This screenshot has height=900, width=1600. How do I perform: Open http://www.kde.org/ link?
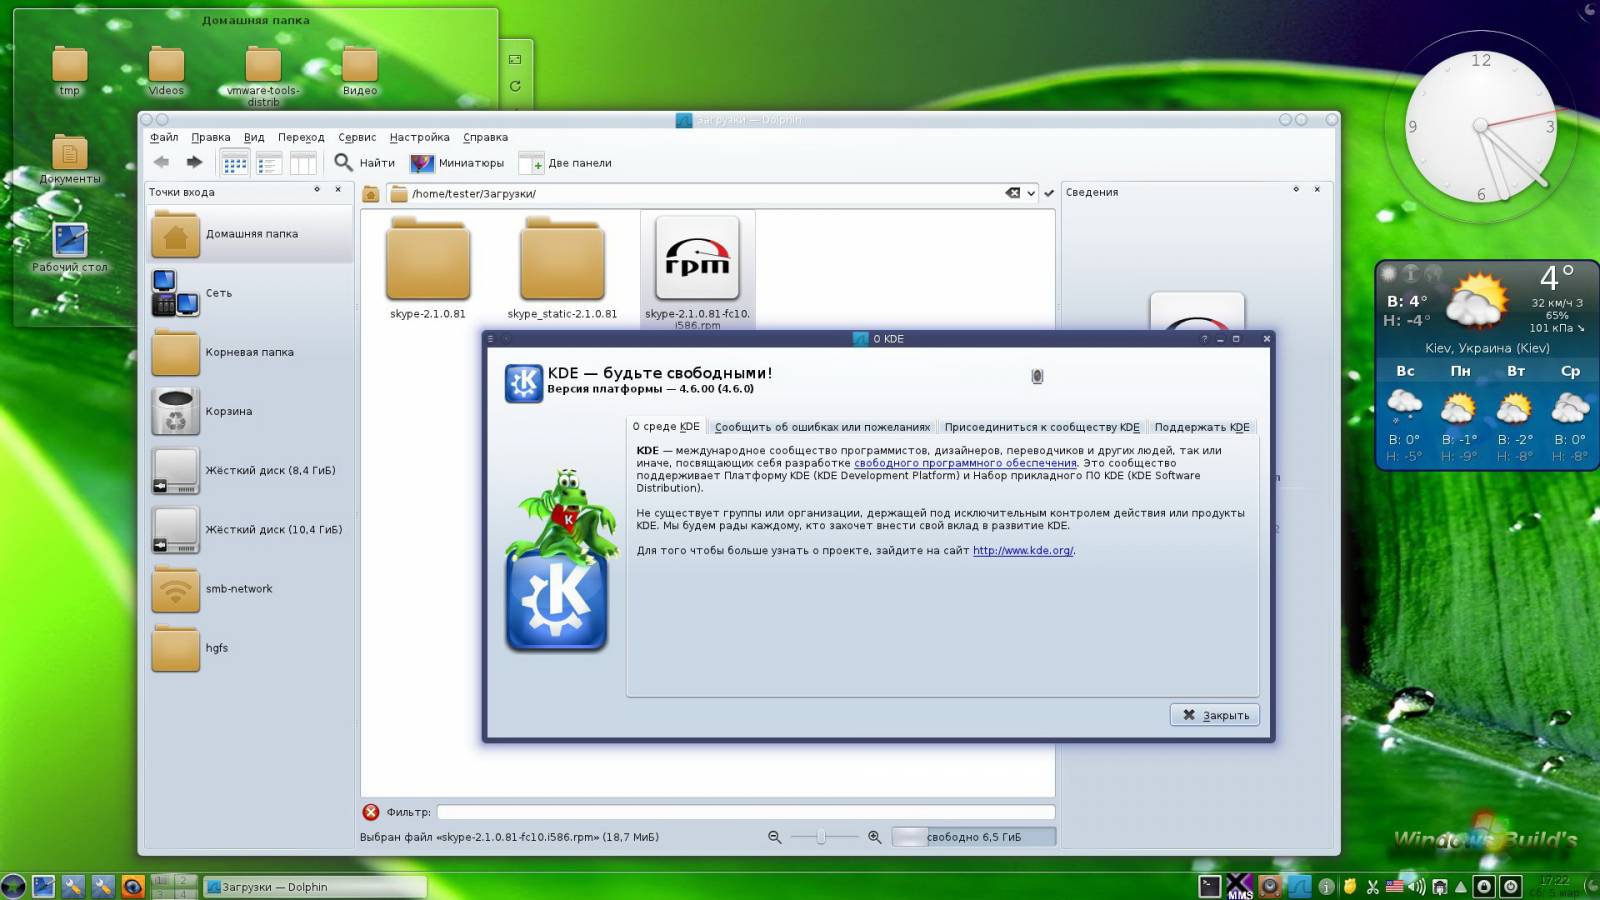[1023, 550]
